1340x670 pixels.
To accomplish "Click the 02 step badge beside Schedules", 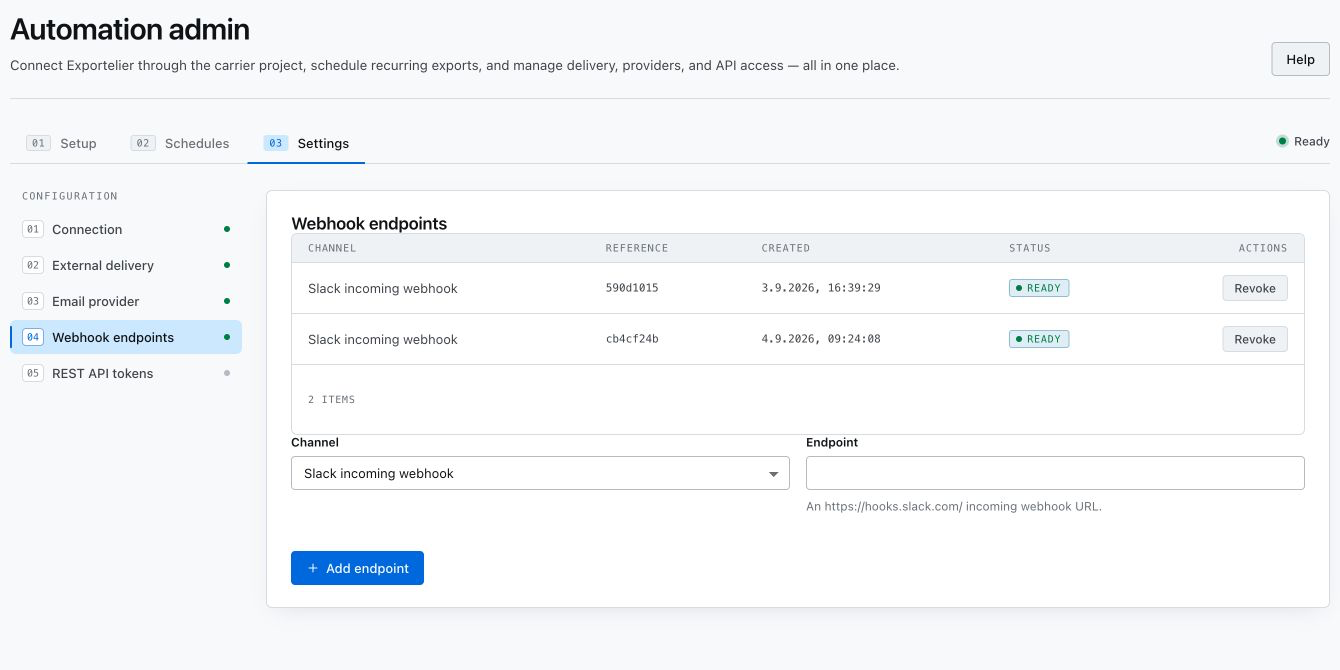I will 143,143.
